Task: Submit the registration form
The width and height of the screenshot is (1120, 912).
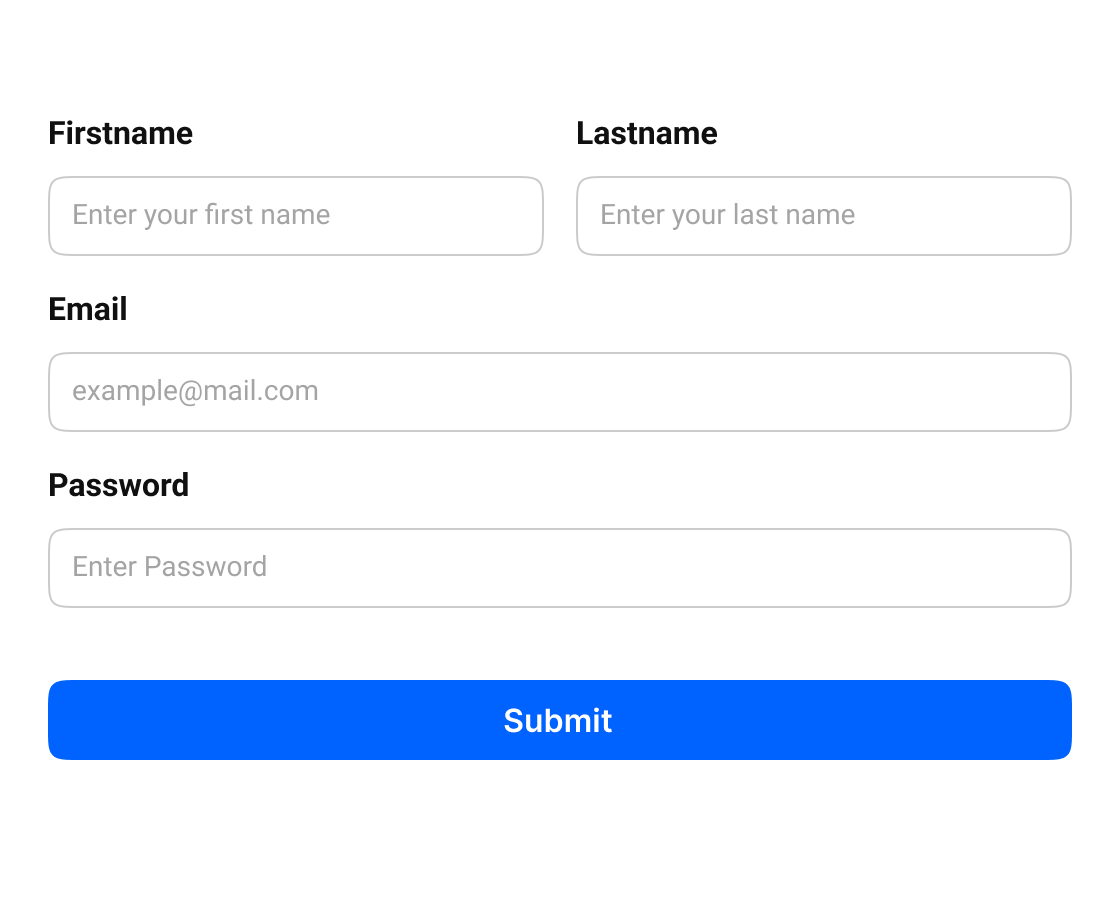Action: (x=560, y=720)
